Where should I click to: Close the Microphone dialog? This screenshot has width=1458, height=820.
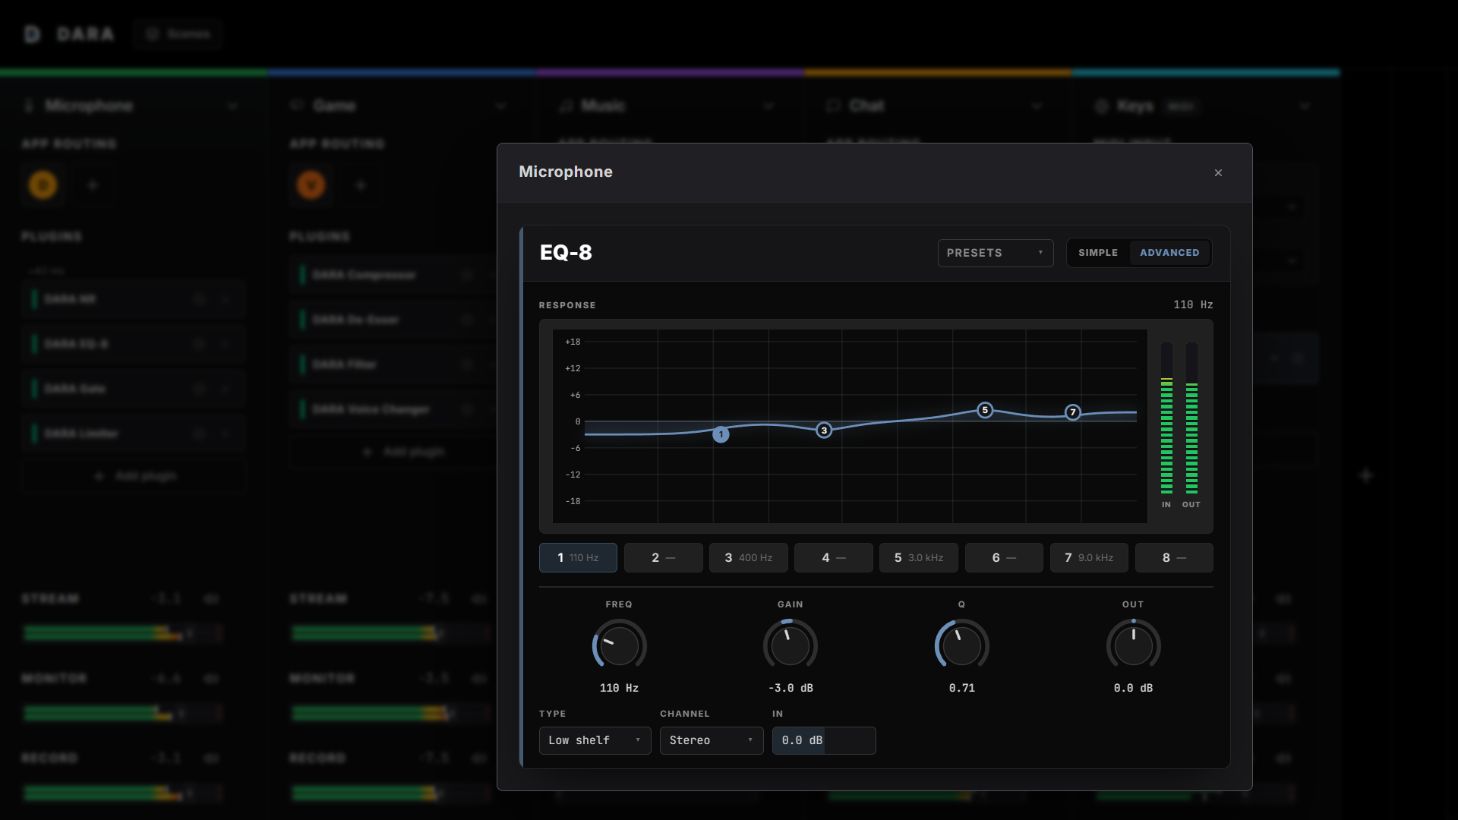pos(1218,173)
